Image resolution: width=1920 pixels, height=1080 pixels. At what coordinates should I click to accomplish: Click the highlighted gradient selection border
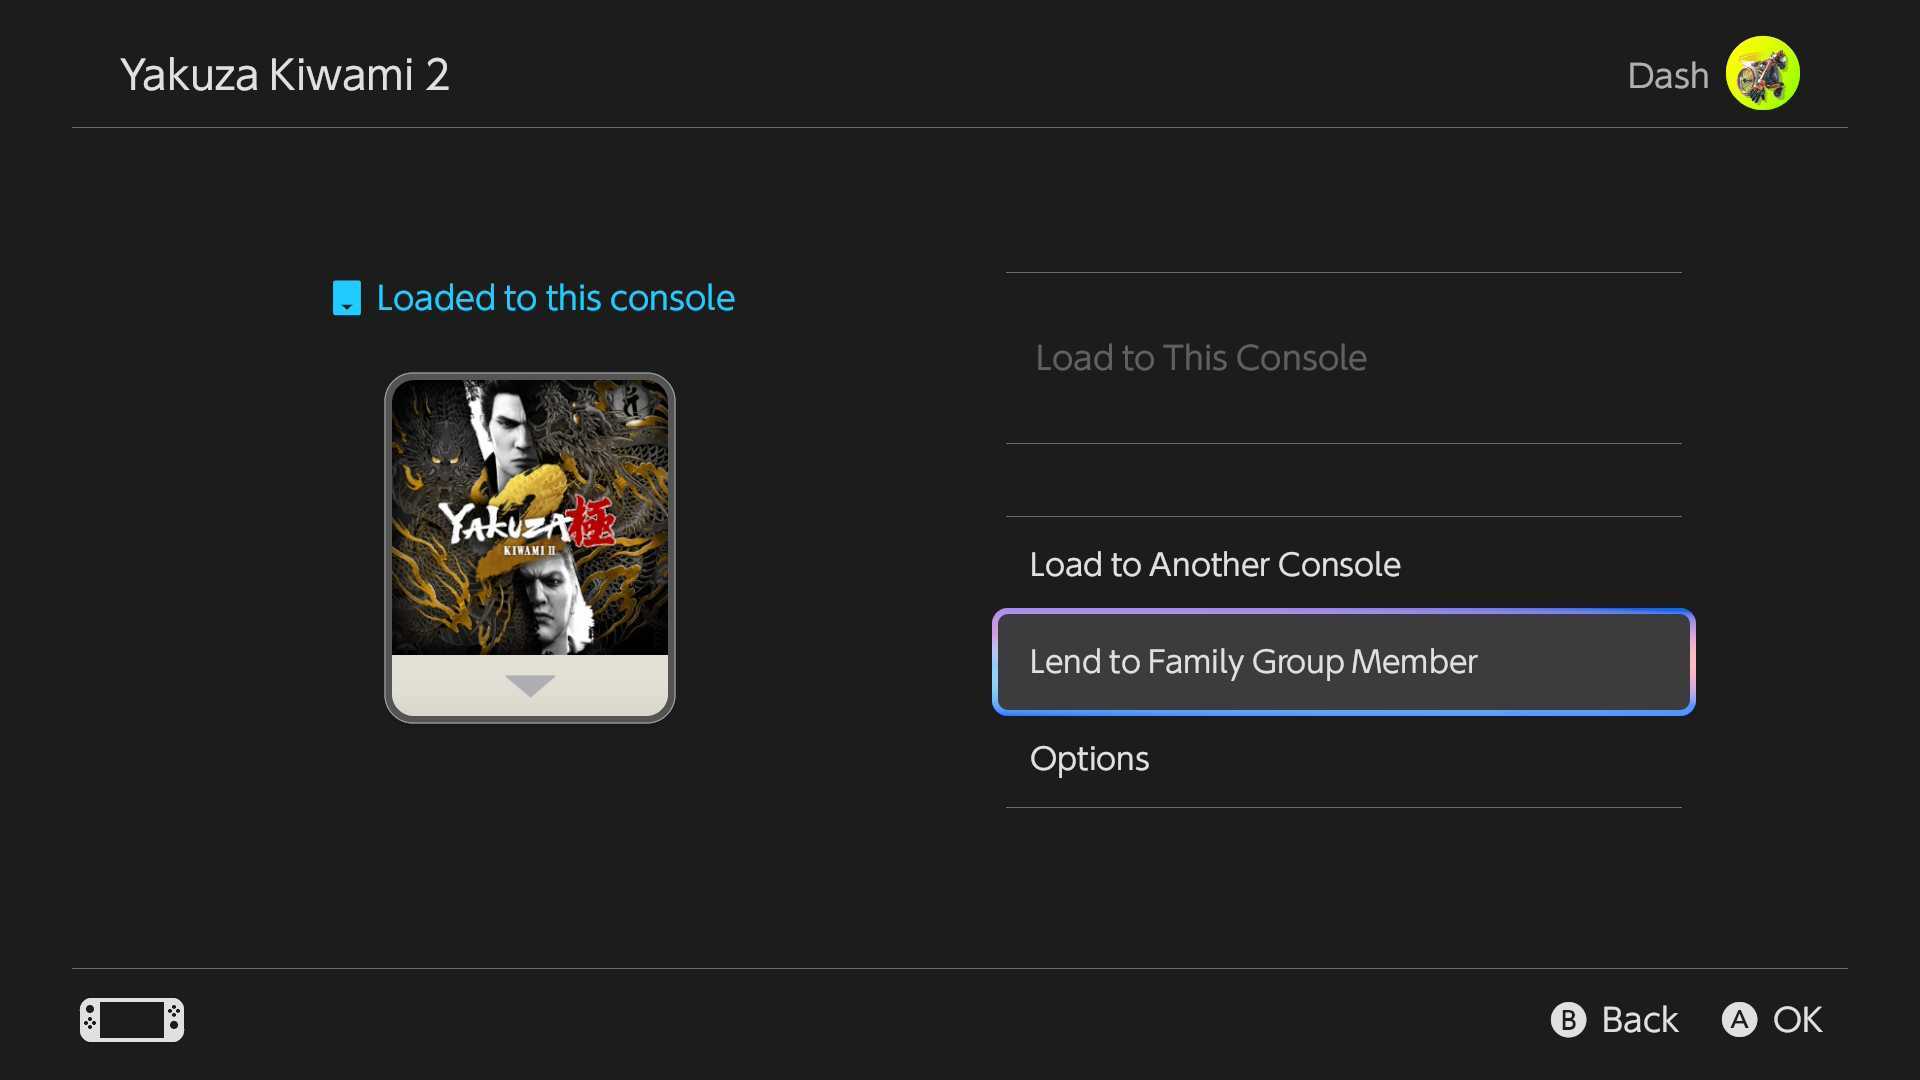pyautogui.click(x=1344, y=612)
